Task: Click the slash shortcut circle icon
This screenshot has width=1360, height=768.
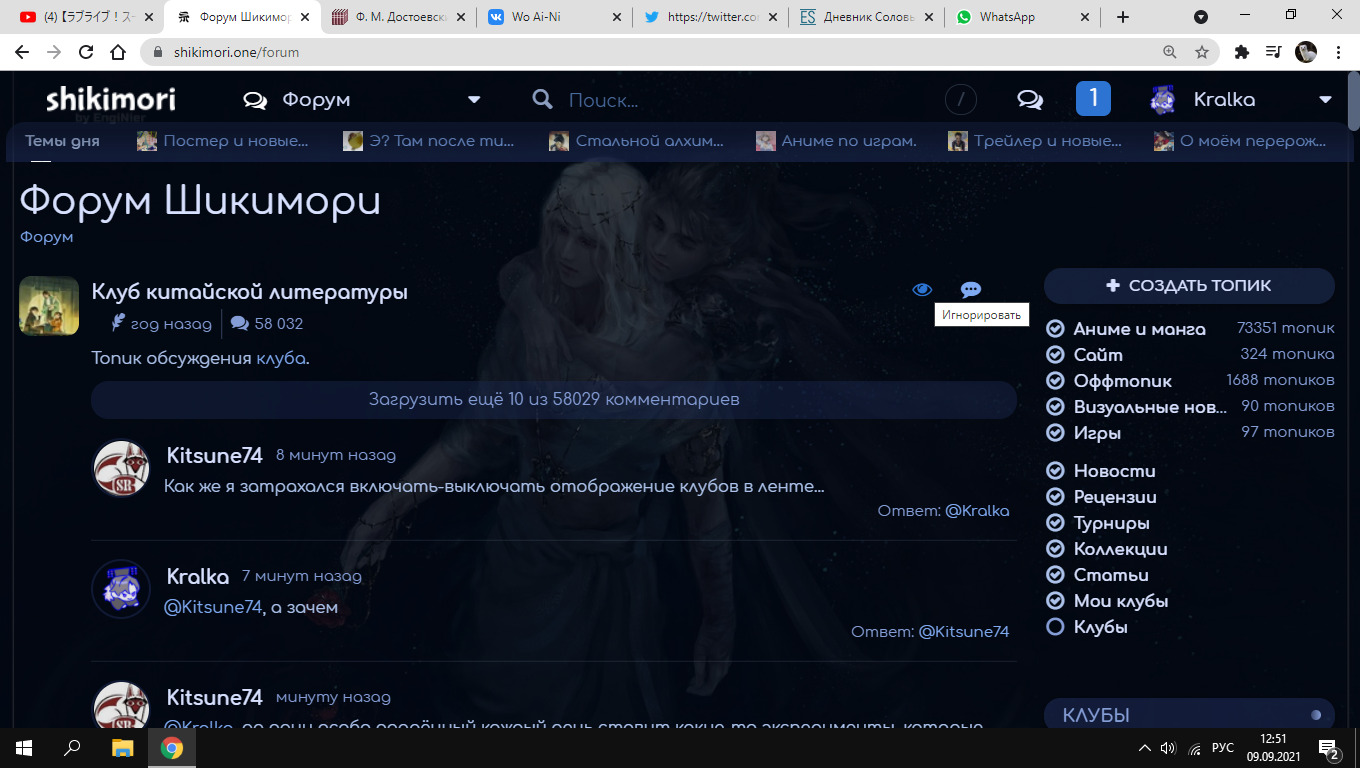Action: tap(961, 99)
